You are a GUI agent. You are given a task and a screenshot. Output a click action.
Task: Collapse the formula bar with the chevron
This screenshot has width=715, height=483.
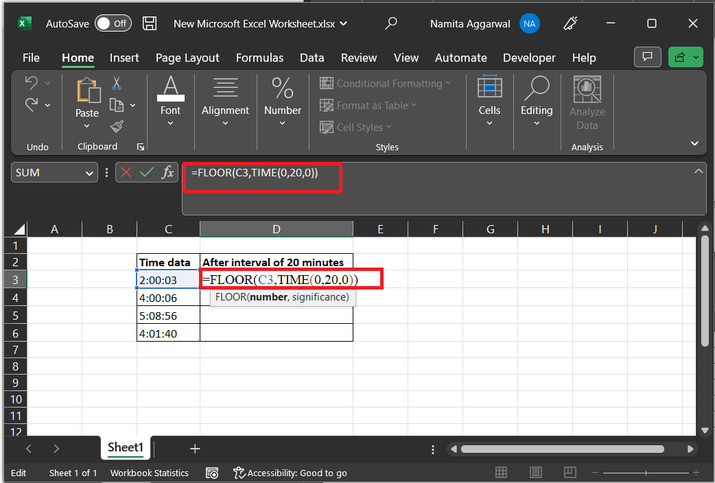(697, 172)
